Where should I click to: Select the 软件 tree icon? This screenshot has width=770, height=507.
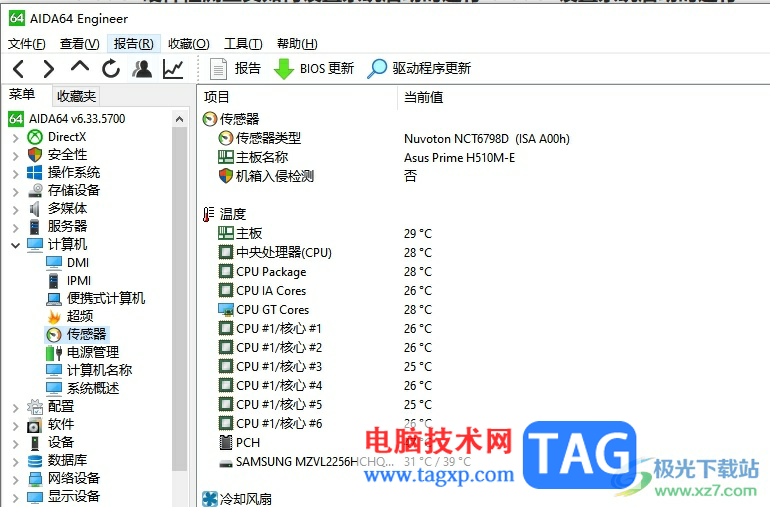click(x=35, y=424)
